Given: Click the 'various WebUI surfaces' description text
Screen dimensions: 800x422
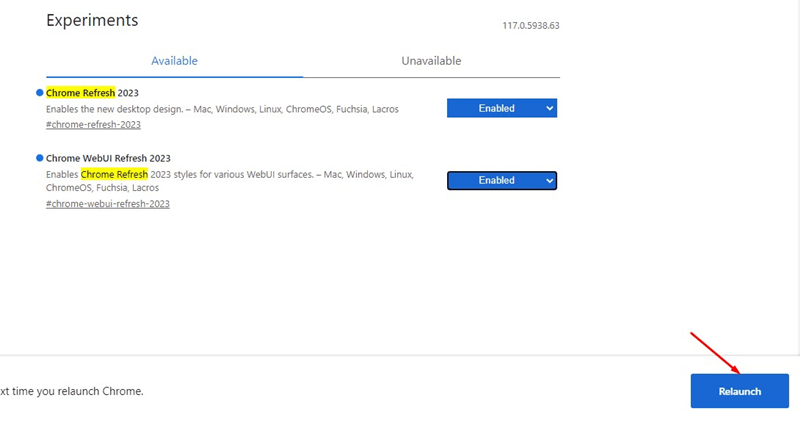Looking at the screenshot, I should (230, 181).
